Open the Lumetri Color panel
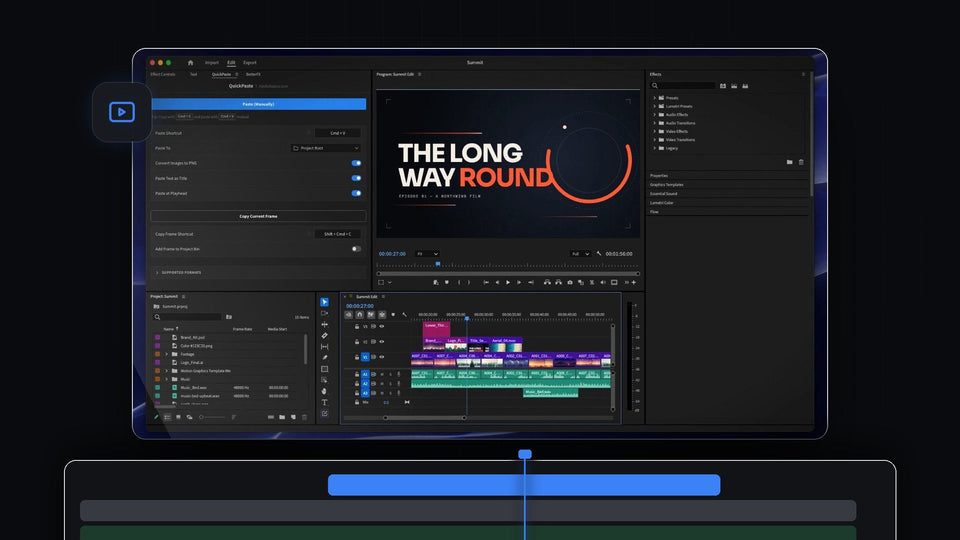The image size is (960, 540). (x=662, y=203)
